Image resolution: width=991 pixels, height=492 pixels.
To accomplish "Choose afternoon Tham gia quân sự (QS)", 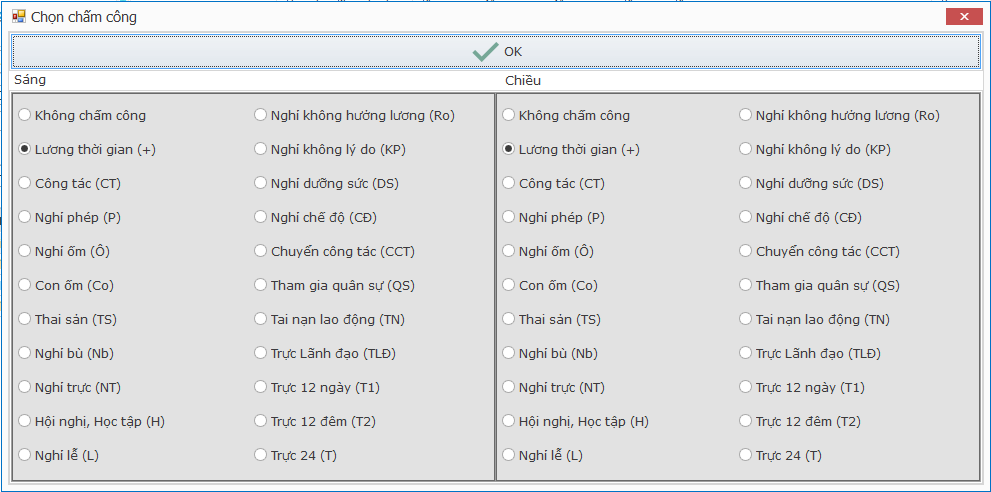I will point(819,285).
